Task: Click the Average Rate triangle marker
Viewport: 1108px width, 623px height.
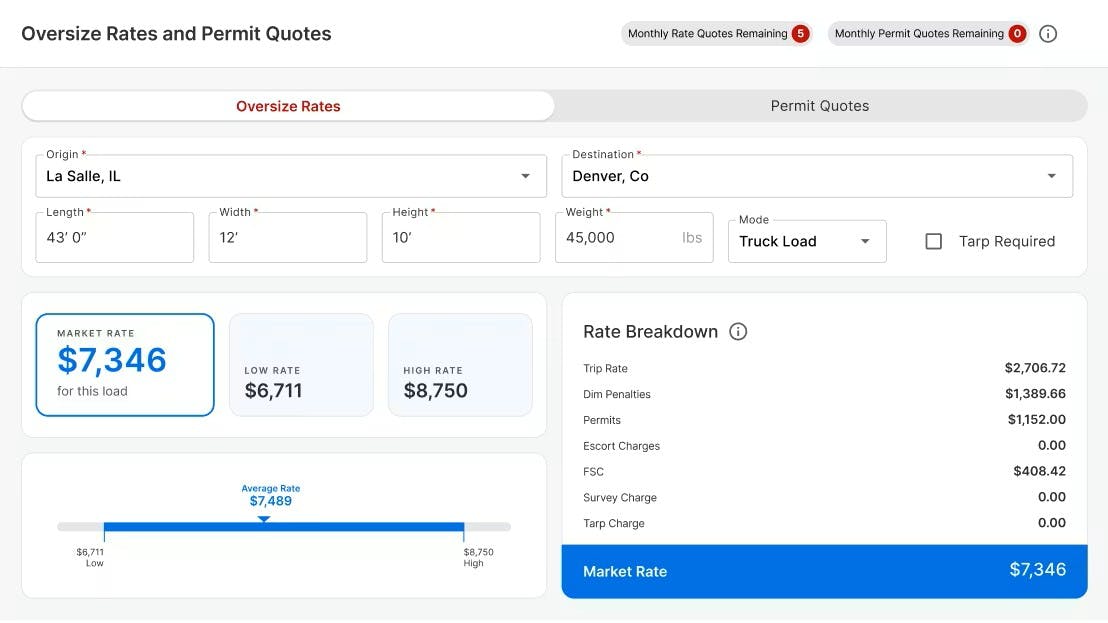Action: 264,518
